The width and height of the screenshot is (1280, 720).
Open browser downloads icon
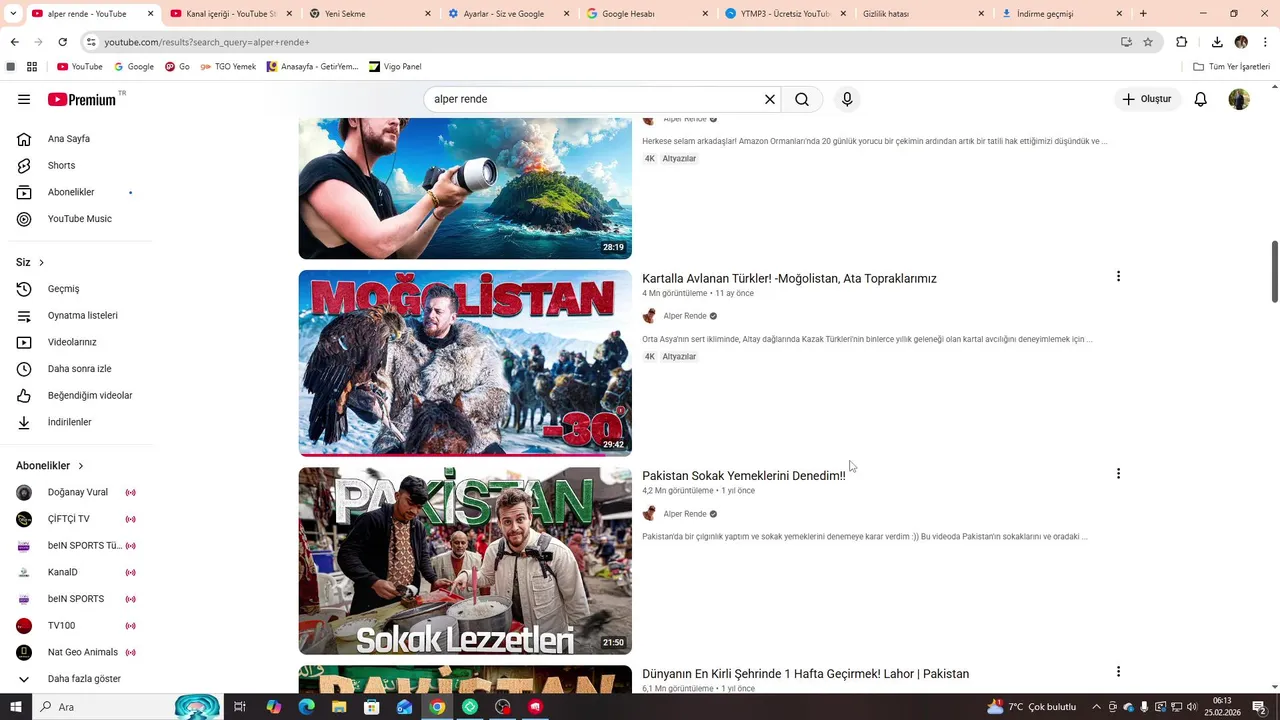1217,42
